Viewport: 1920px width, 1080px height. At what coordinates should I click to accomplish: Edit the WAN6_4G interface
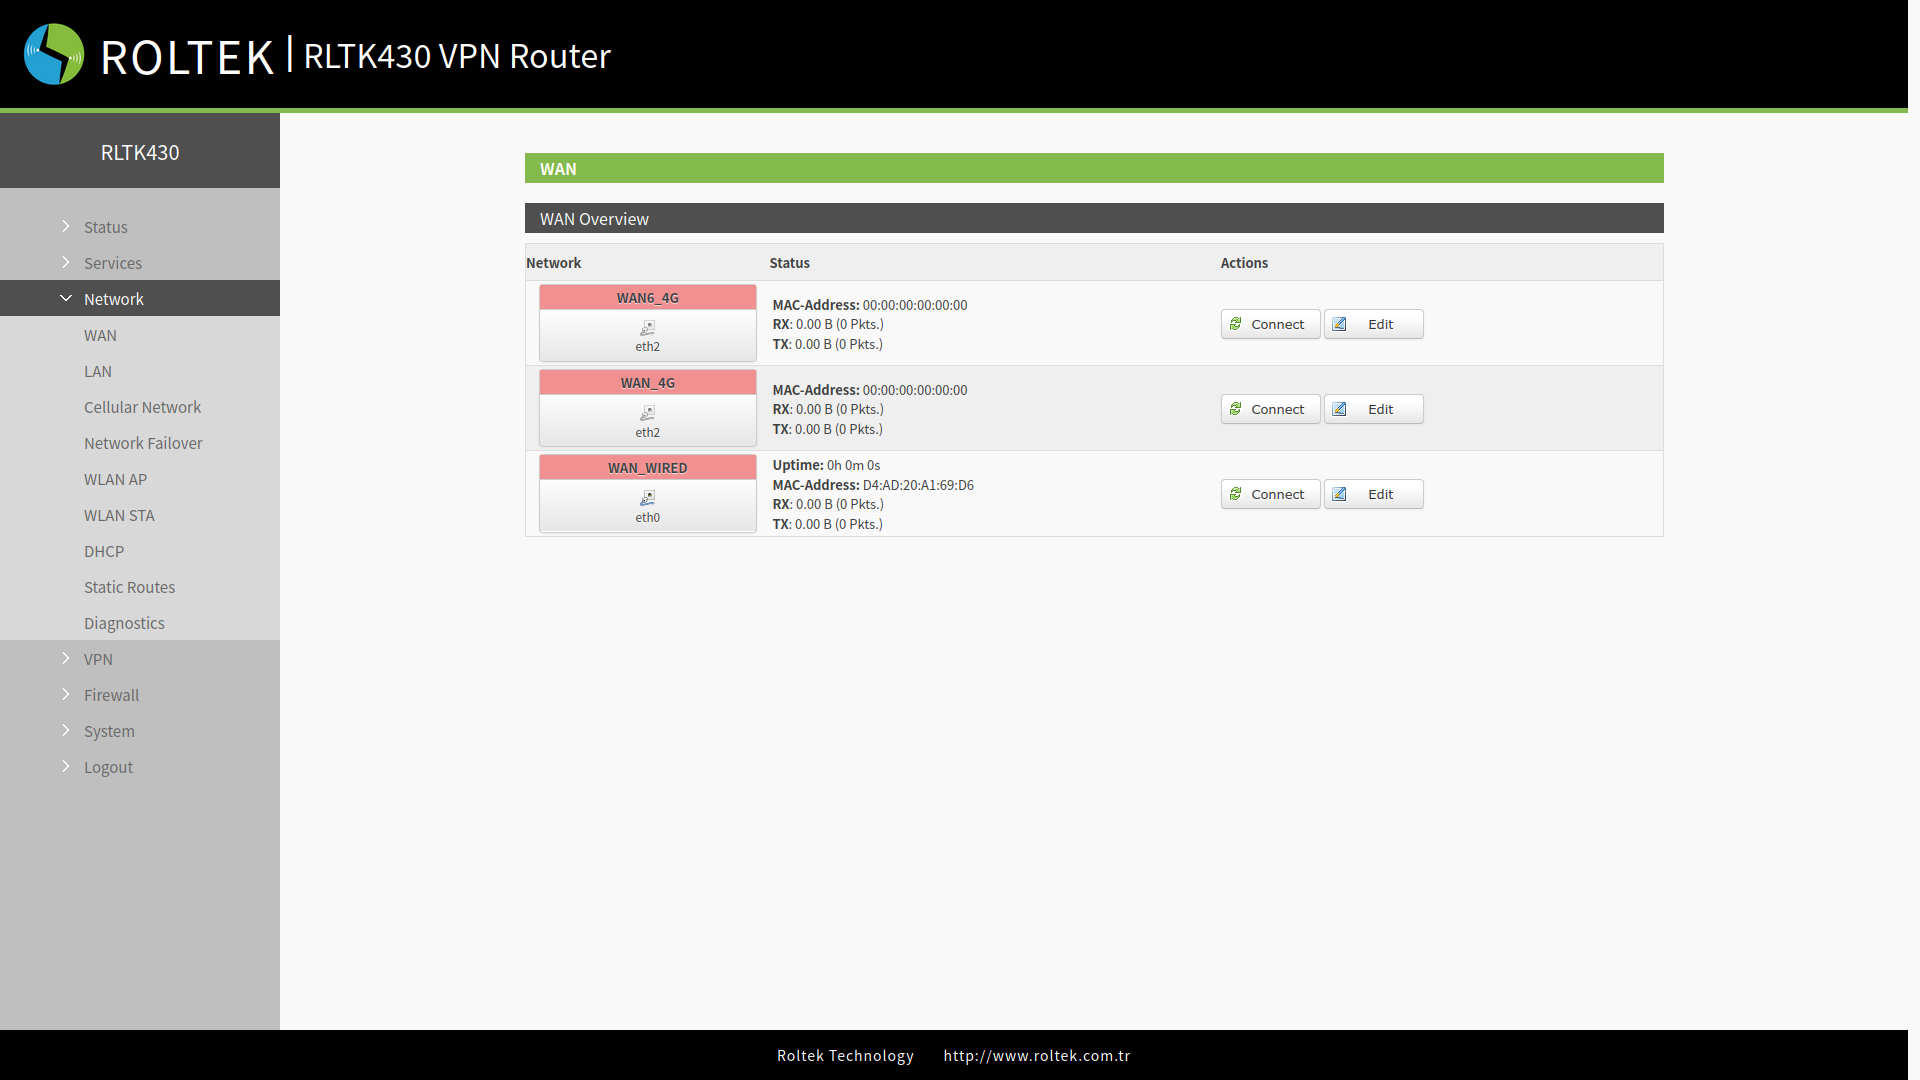[x=1373, y=324]
